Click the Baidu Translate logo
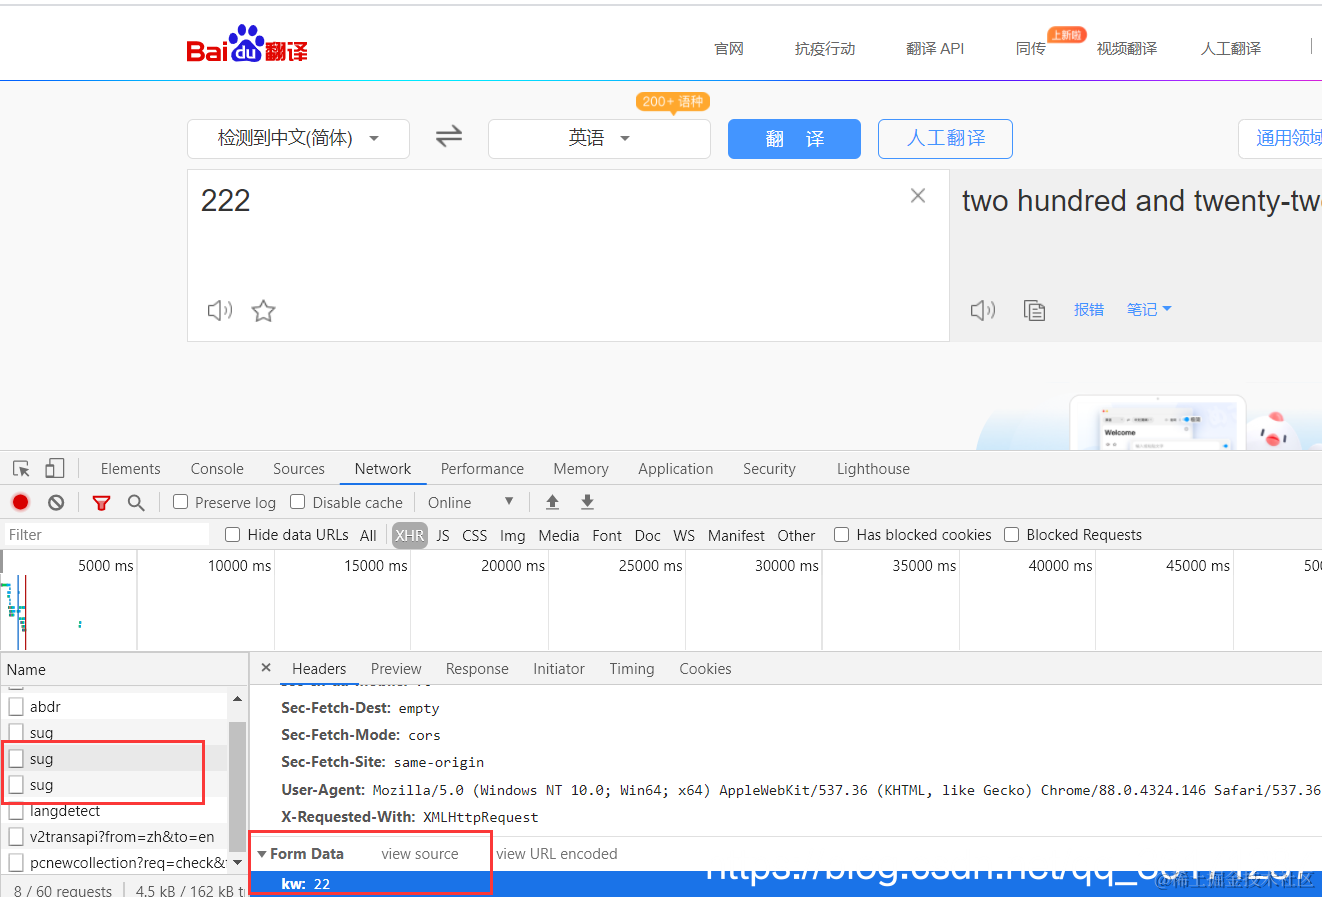The image size is (1322, 897). pyautogui.click(x=247, y=45)
